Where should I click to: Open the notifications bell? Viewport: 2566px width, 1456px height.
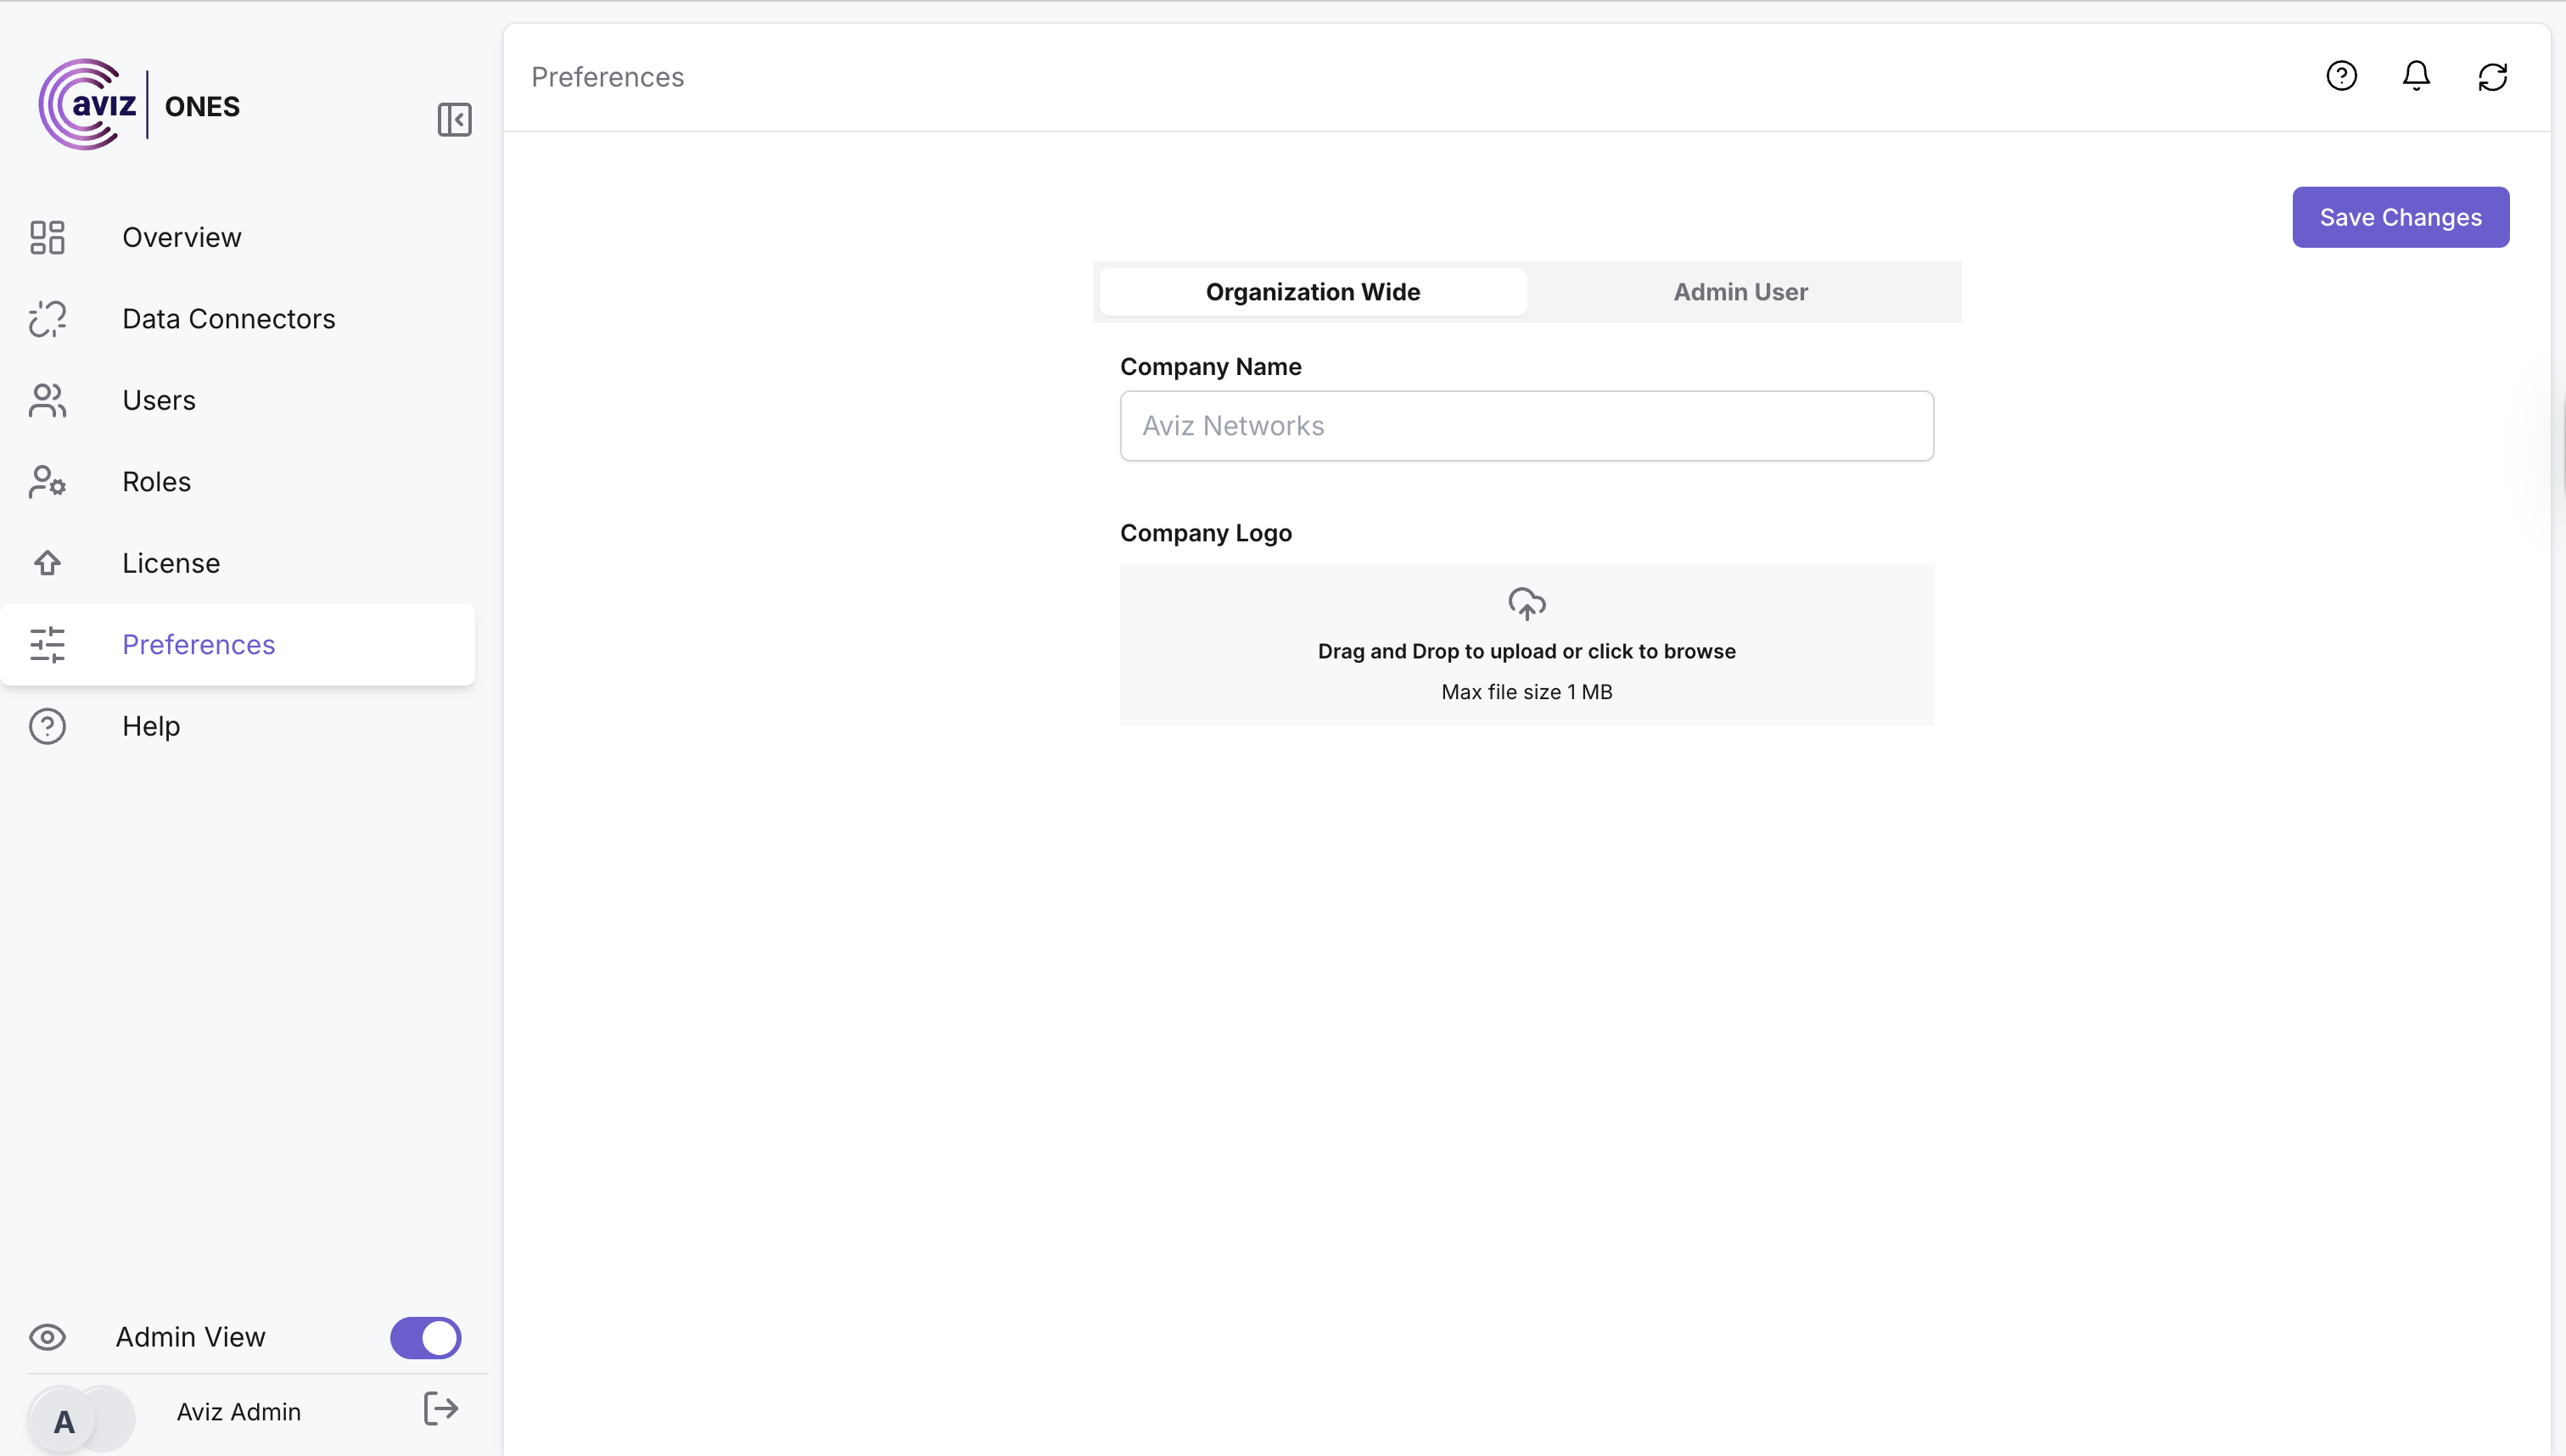point(2416,76)
